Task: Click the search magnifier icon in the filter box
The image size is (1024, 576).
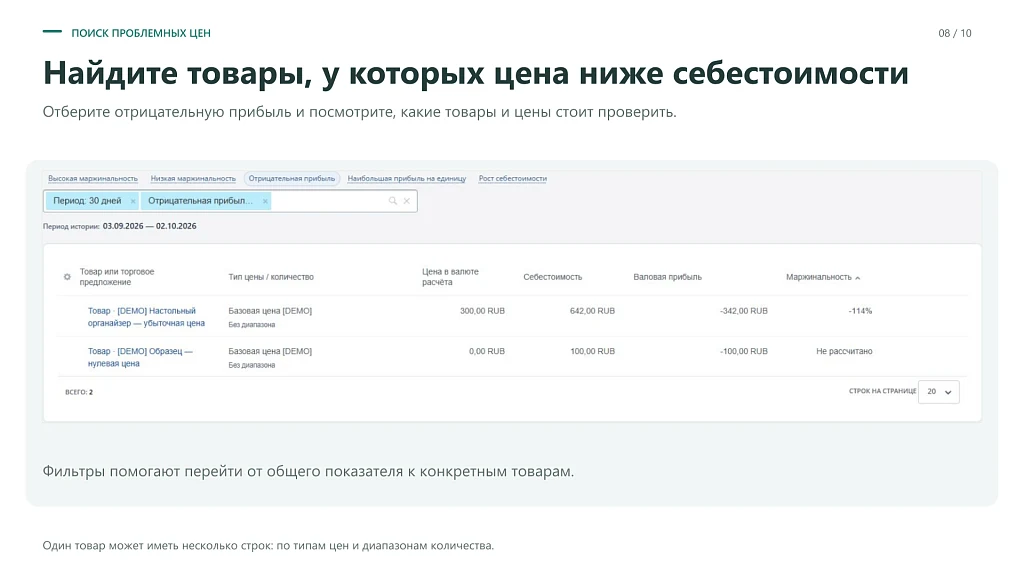Action: [392, 201]
